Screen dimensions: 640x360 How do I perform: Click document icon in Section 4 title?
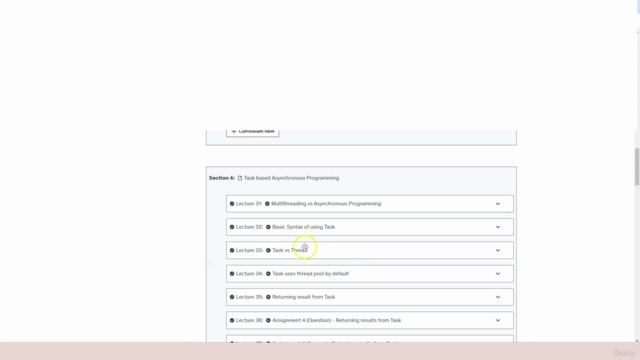click(x=240, y=178)
